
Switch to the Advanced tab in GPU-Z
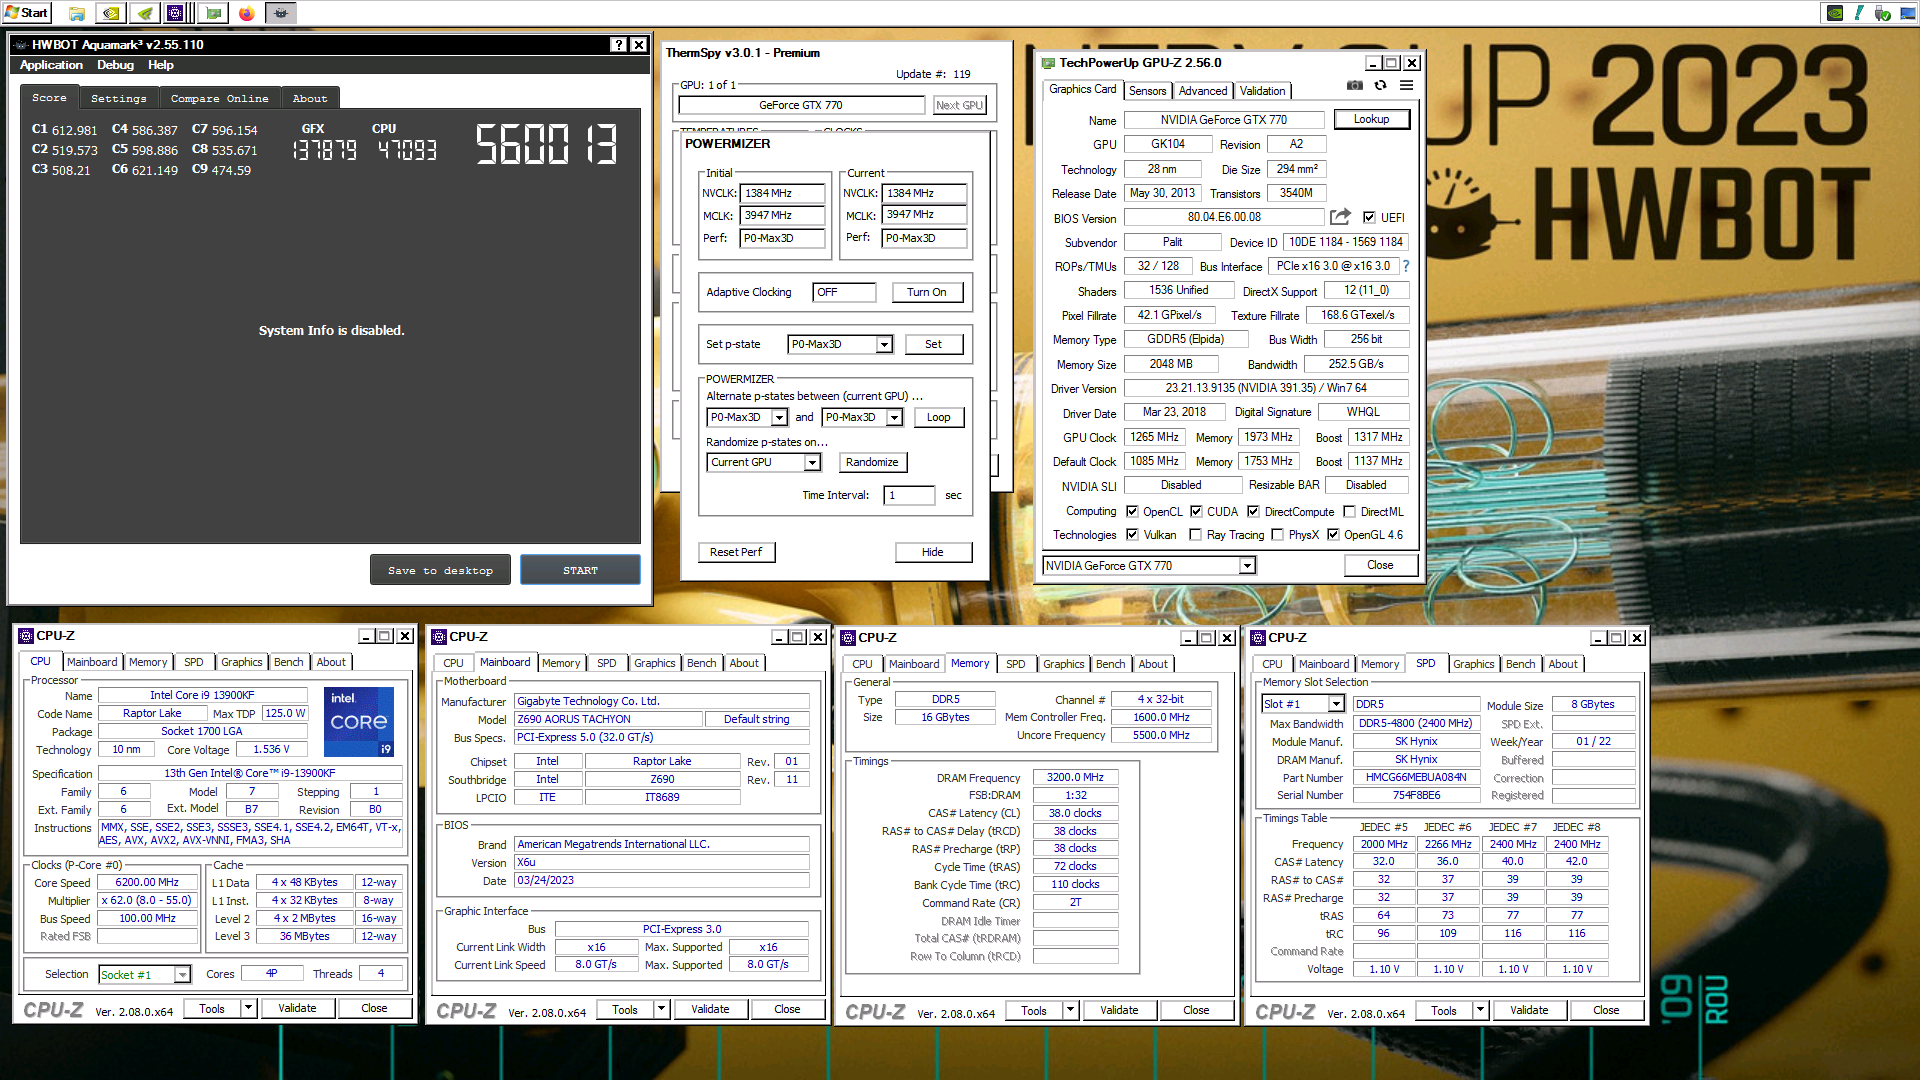tap(1202, 91)
